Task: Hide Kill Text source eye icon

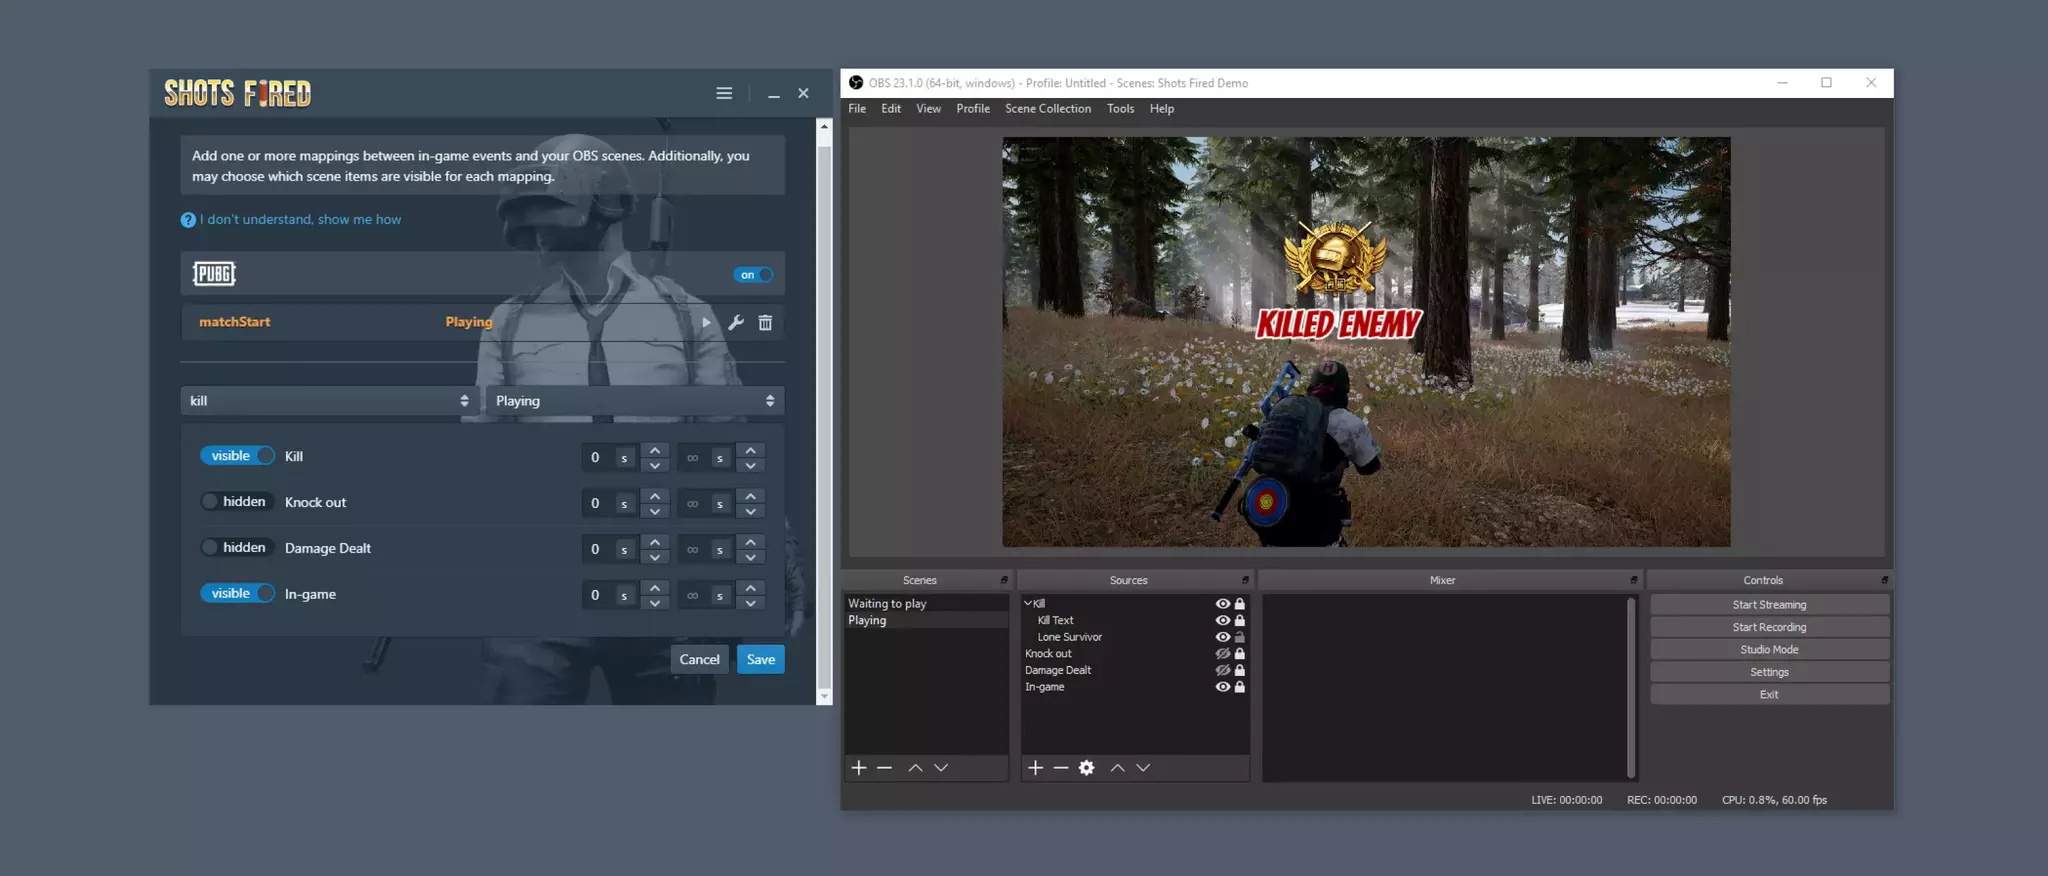Action: tap(1222, 620)
